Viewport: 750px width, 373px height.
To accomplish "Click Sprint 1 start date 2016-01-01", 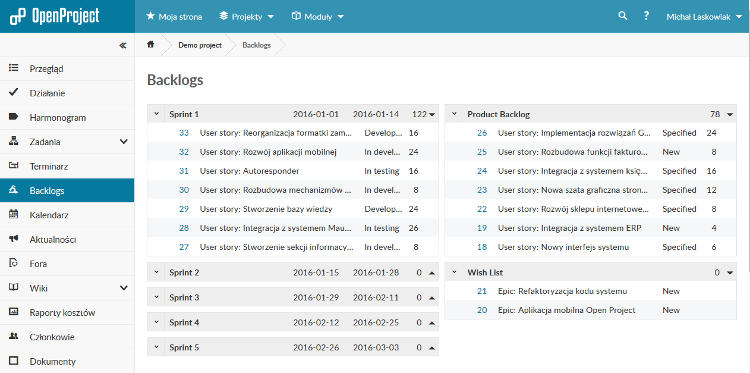I will coord(316,114).
